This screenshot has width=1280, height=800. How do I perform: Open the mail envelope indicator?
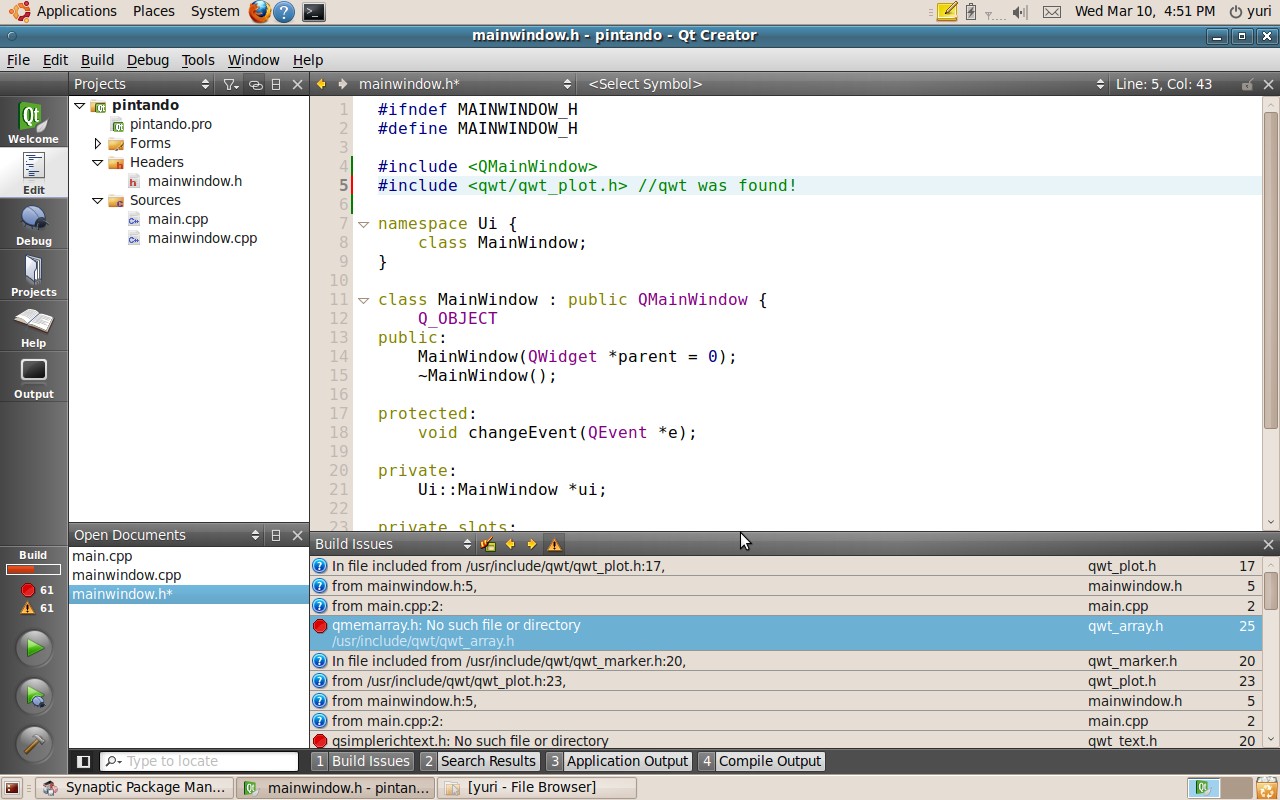(1052, 12)
